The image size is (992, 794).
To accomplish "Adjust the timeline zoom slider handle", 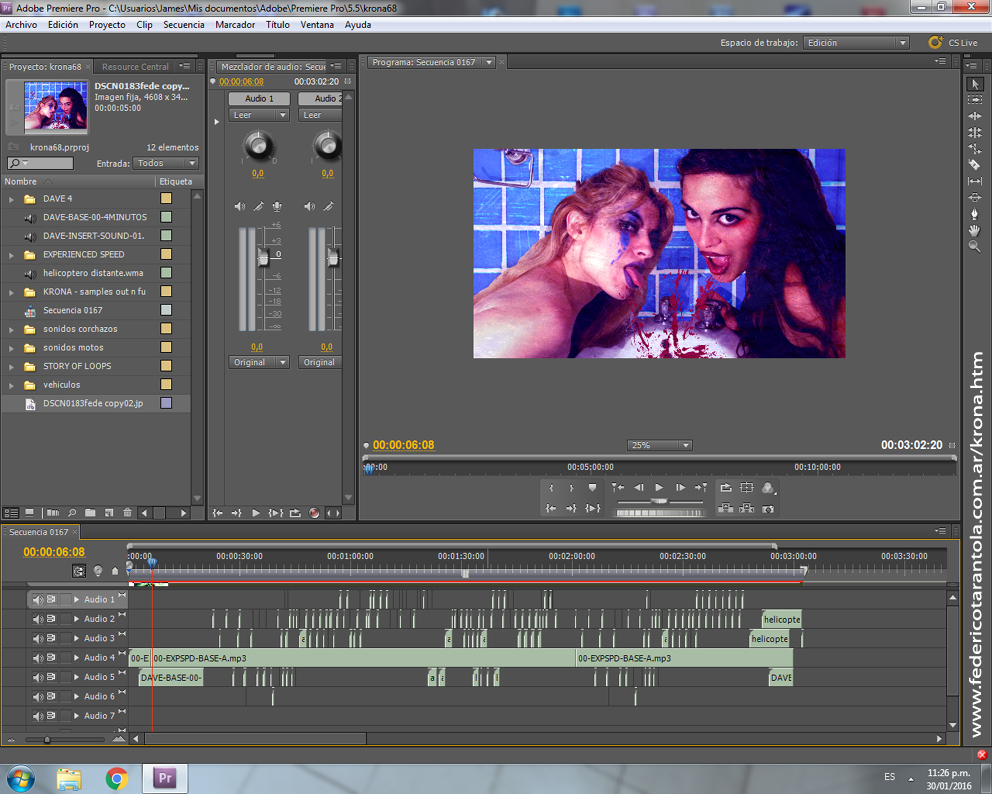I will click(47, 740).
